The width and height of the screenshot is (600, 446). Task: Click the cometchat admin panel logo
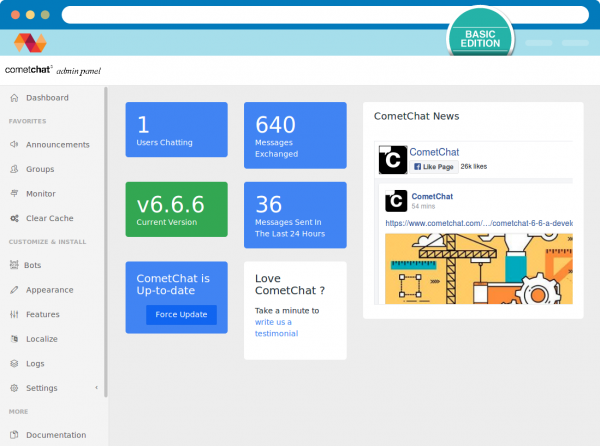pyautogui.click(x=53, y=70)
